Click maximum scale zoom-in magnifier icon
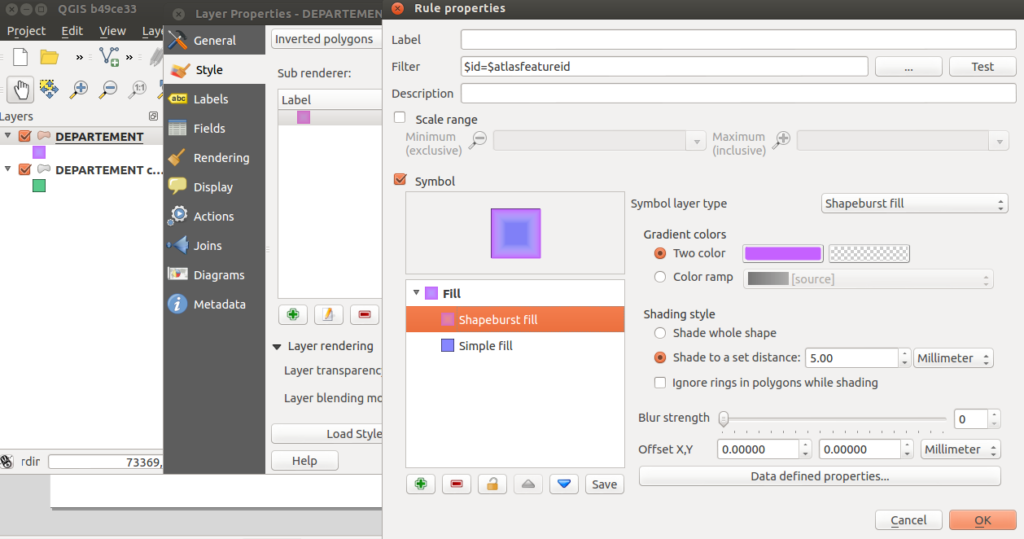Image resolution: width=1024 pixels, height=539 pixels. (782, 139)
